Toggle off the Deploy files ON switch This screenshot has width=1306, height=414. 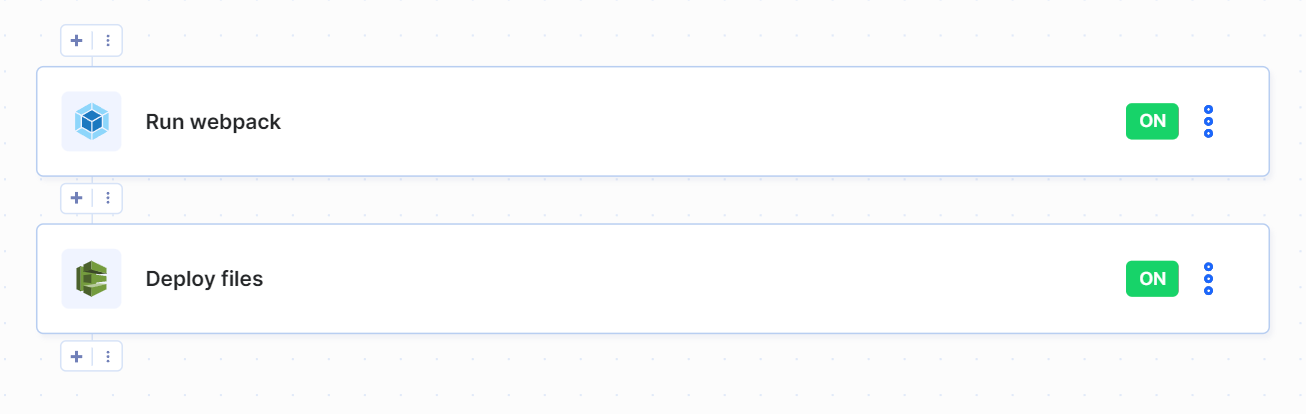(1152, 279)
